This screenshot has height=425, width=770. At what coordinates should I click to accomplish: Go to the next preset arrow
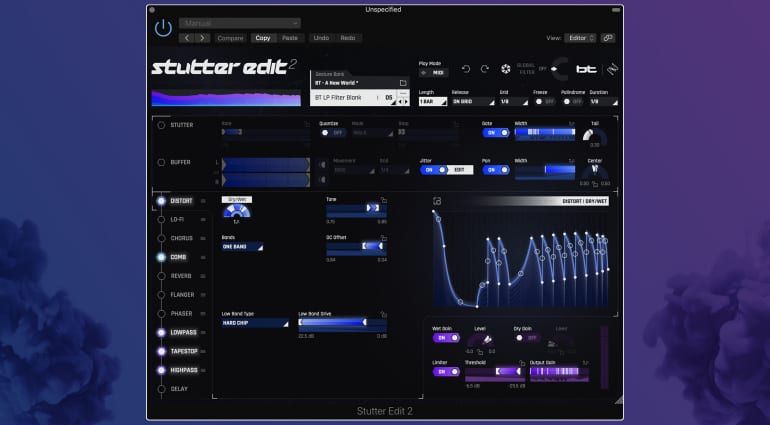[x=202, y=38]
